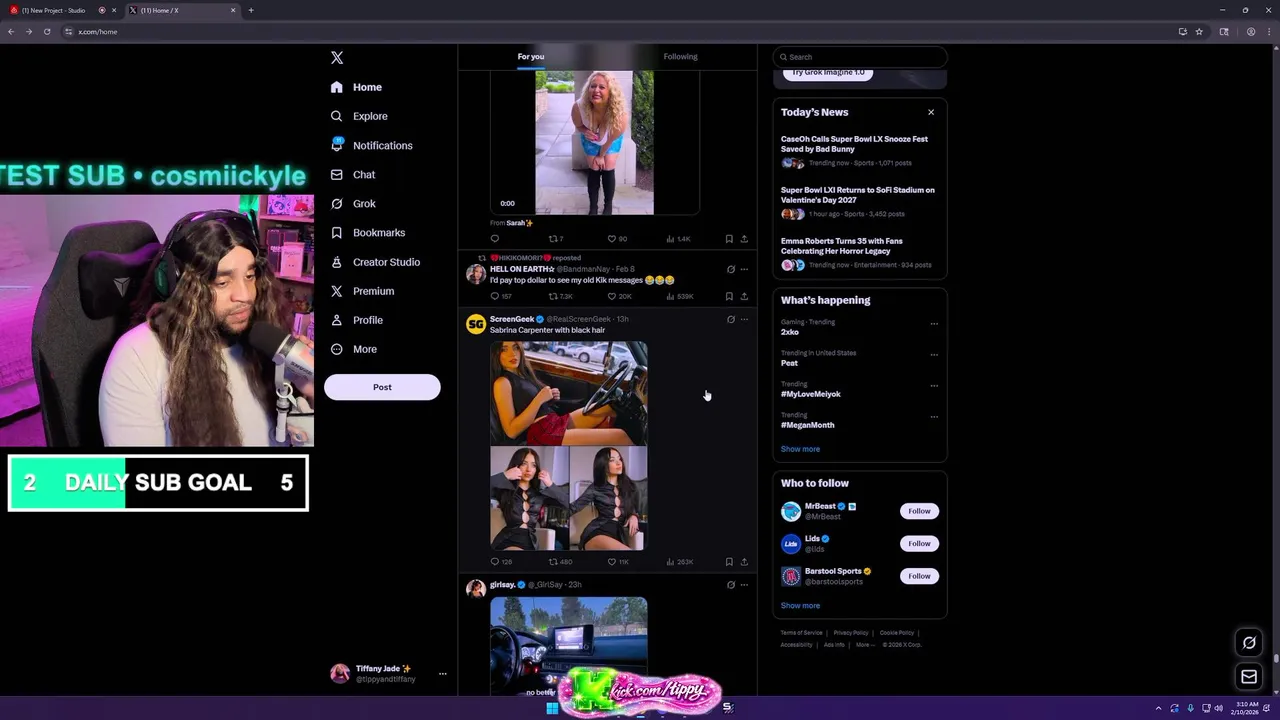Open Tiffany Jade account menu dots
The image size is (1280, 720).
tap(442, 674)
